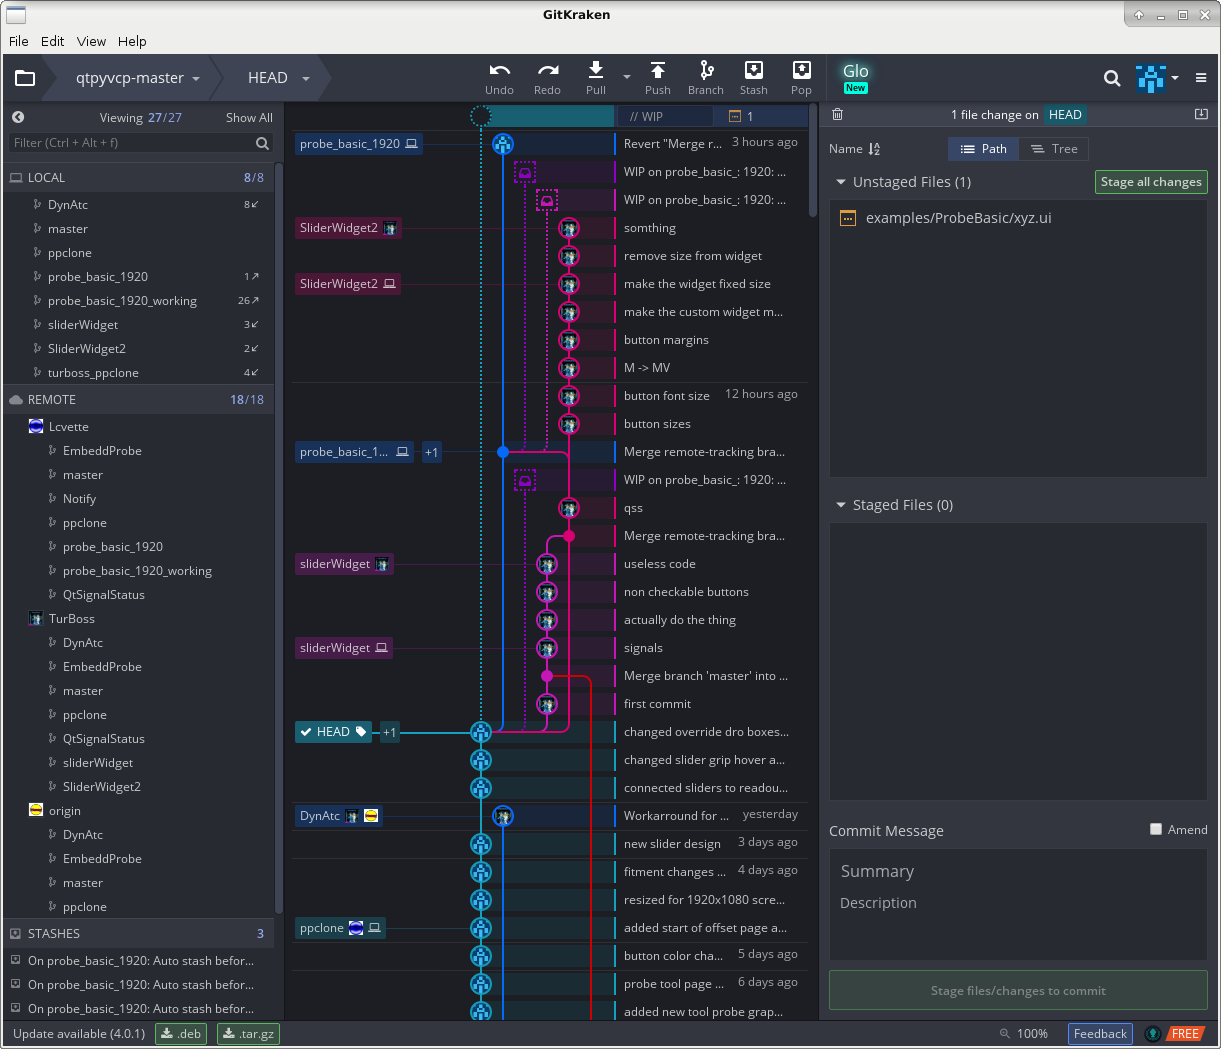Switch file view to Path
This screenshot has height=1049, width=1221.
pyautogui.click(x=983, y=149)
